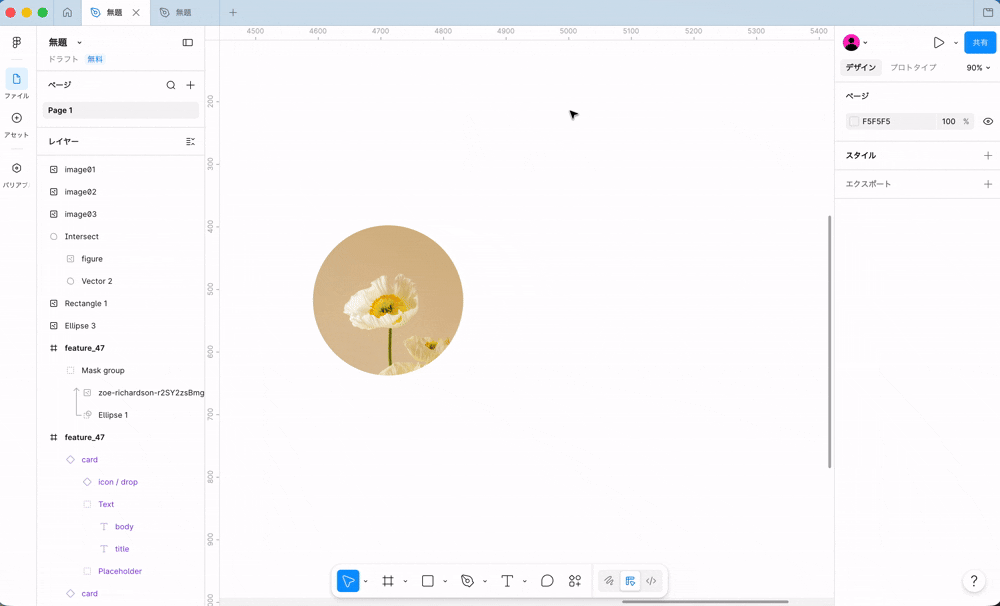Select the Placeholder layer
Viewport: 1000px width, 606px height.
121,572
